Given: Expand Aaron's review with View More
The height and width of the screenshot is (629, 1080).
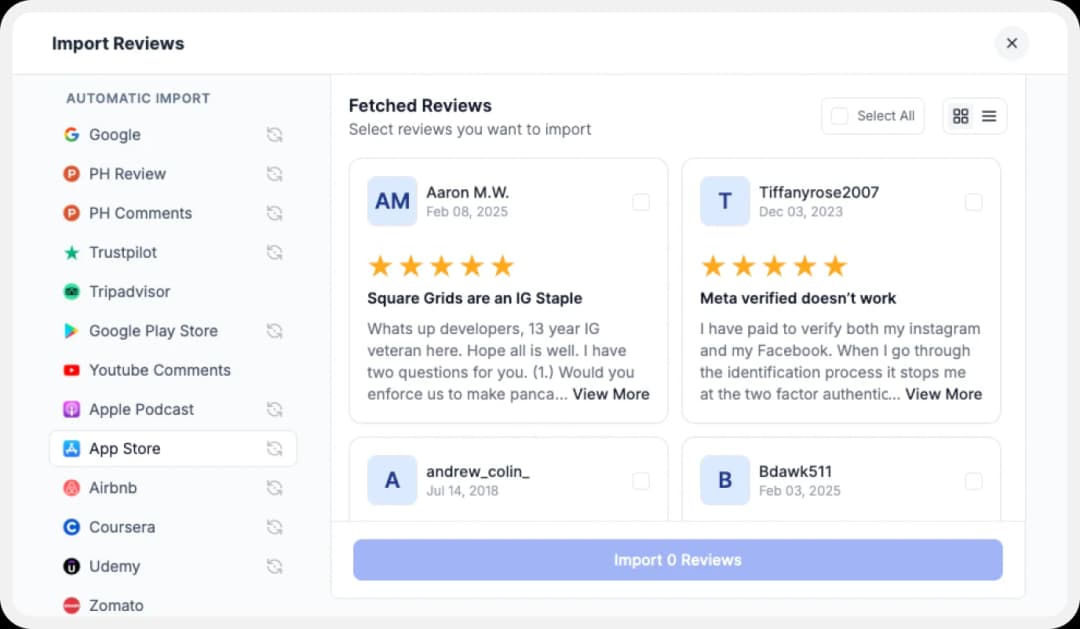Looking at the screenshot, I should point(611,394).
